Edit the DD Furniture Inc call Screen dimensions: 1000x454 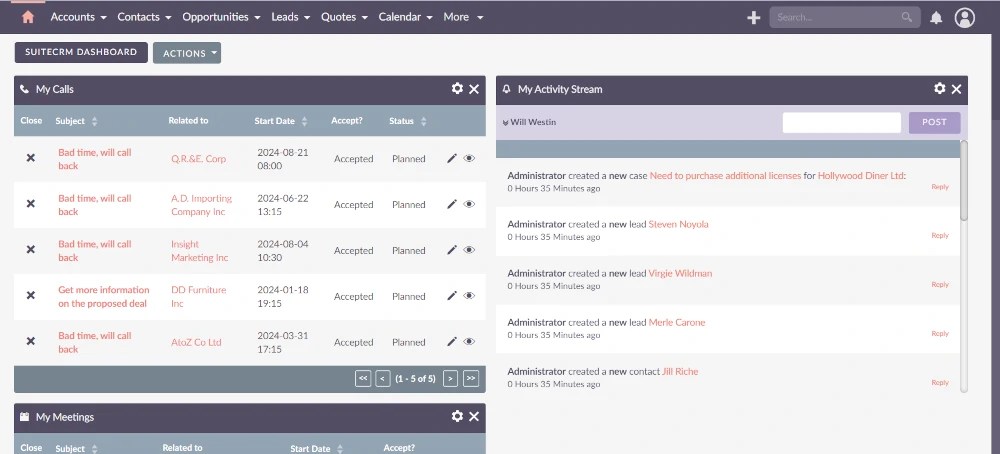coord(452,296)
